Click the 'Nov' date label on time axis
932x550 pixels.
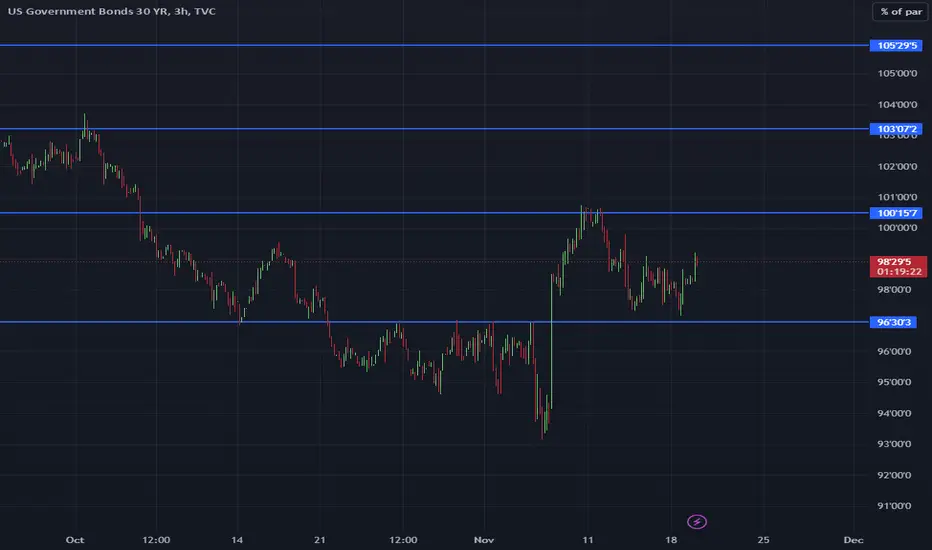[x=484, y=540]
